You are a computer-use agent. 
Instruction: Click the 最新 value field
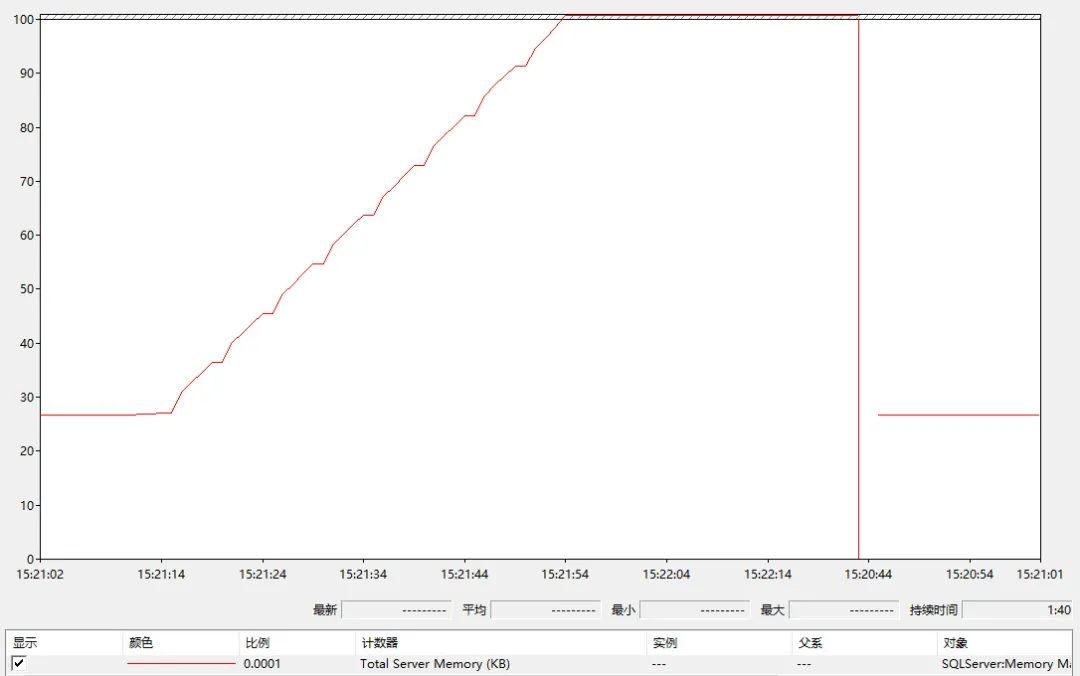(396, 610)
